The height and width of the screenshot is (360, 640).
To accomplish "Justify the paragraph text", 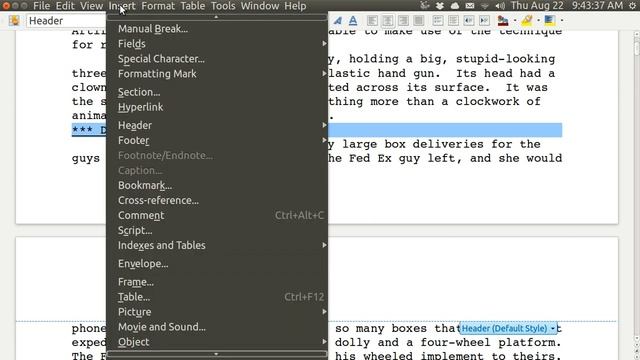I will click(x=419, y=20).
